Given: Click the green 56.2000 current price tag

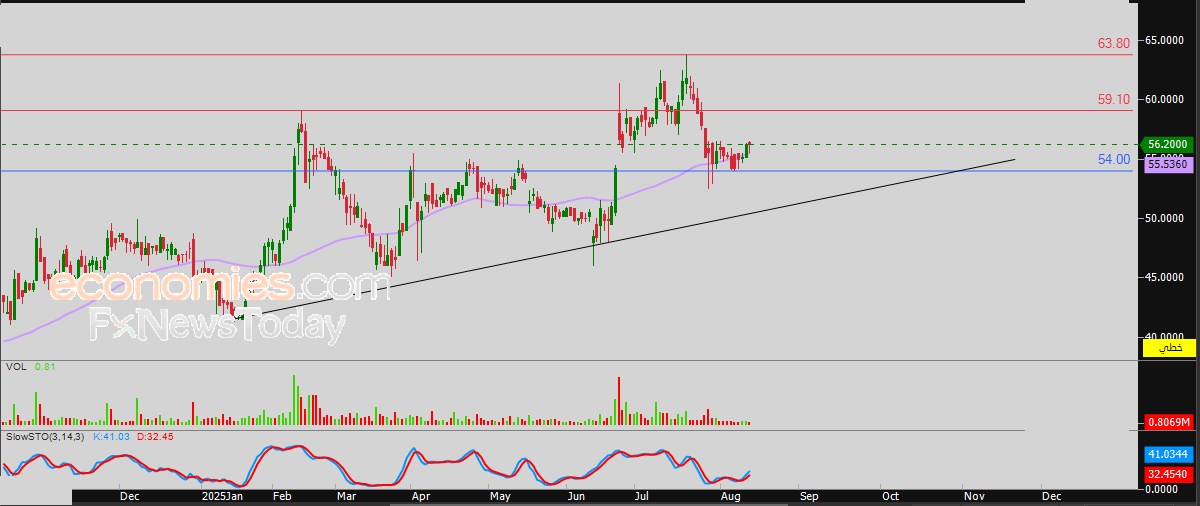Looking at the screenshot, I should point(1168,144).
